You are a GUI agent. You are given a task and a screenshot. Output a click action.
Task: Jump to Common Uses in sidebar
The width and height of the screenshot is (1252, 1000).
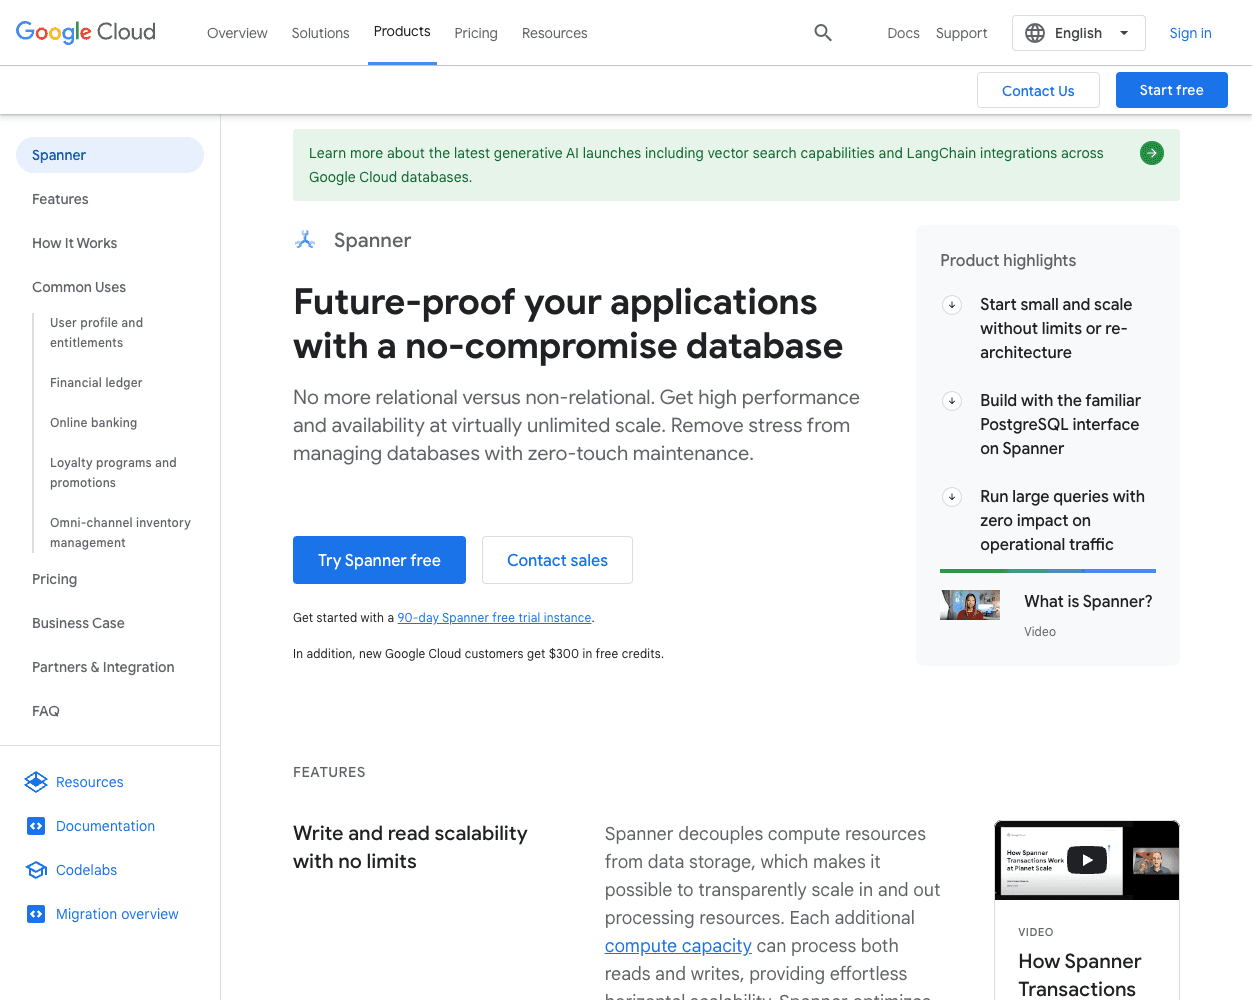point(79,287)
